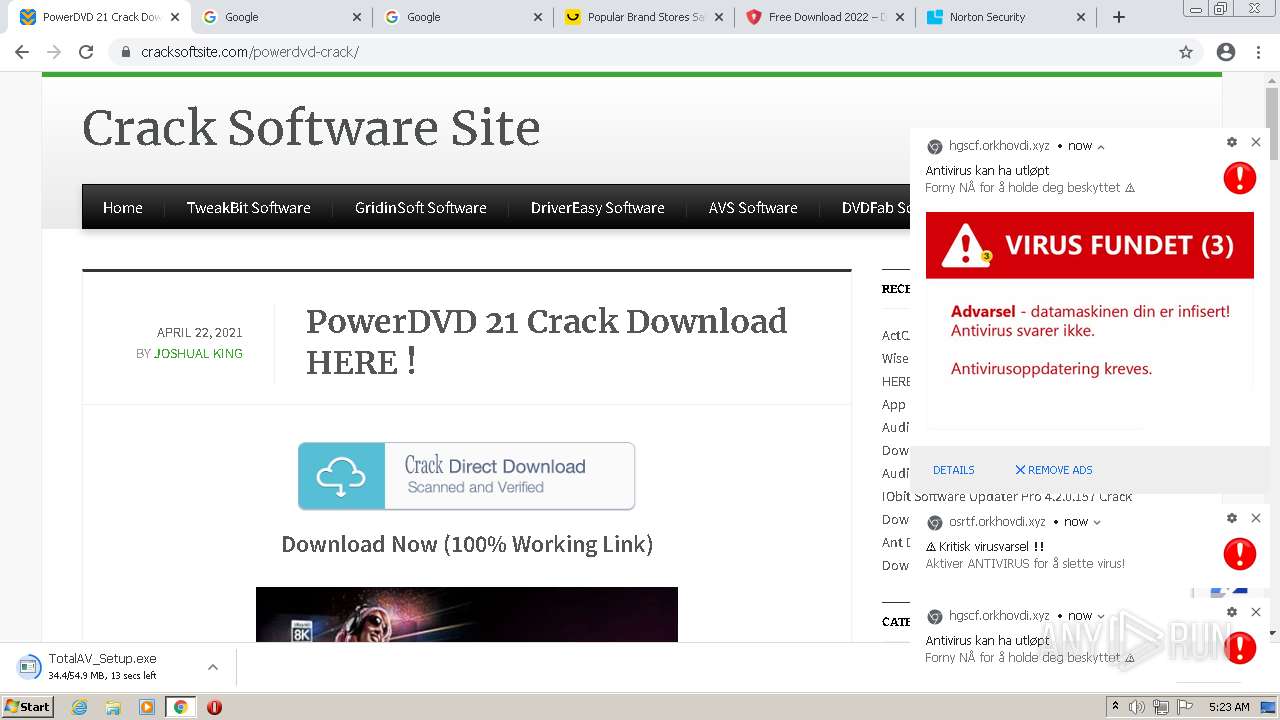Open the DriverEasy Software menu item
Viewport: 1280px width, 720px height.
598,207
